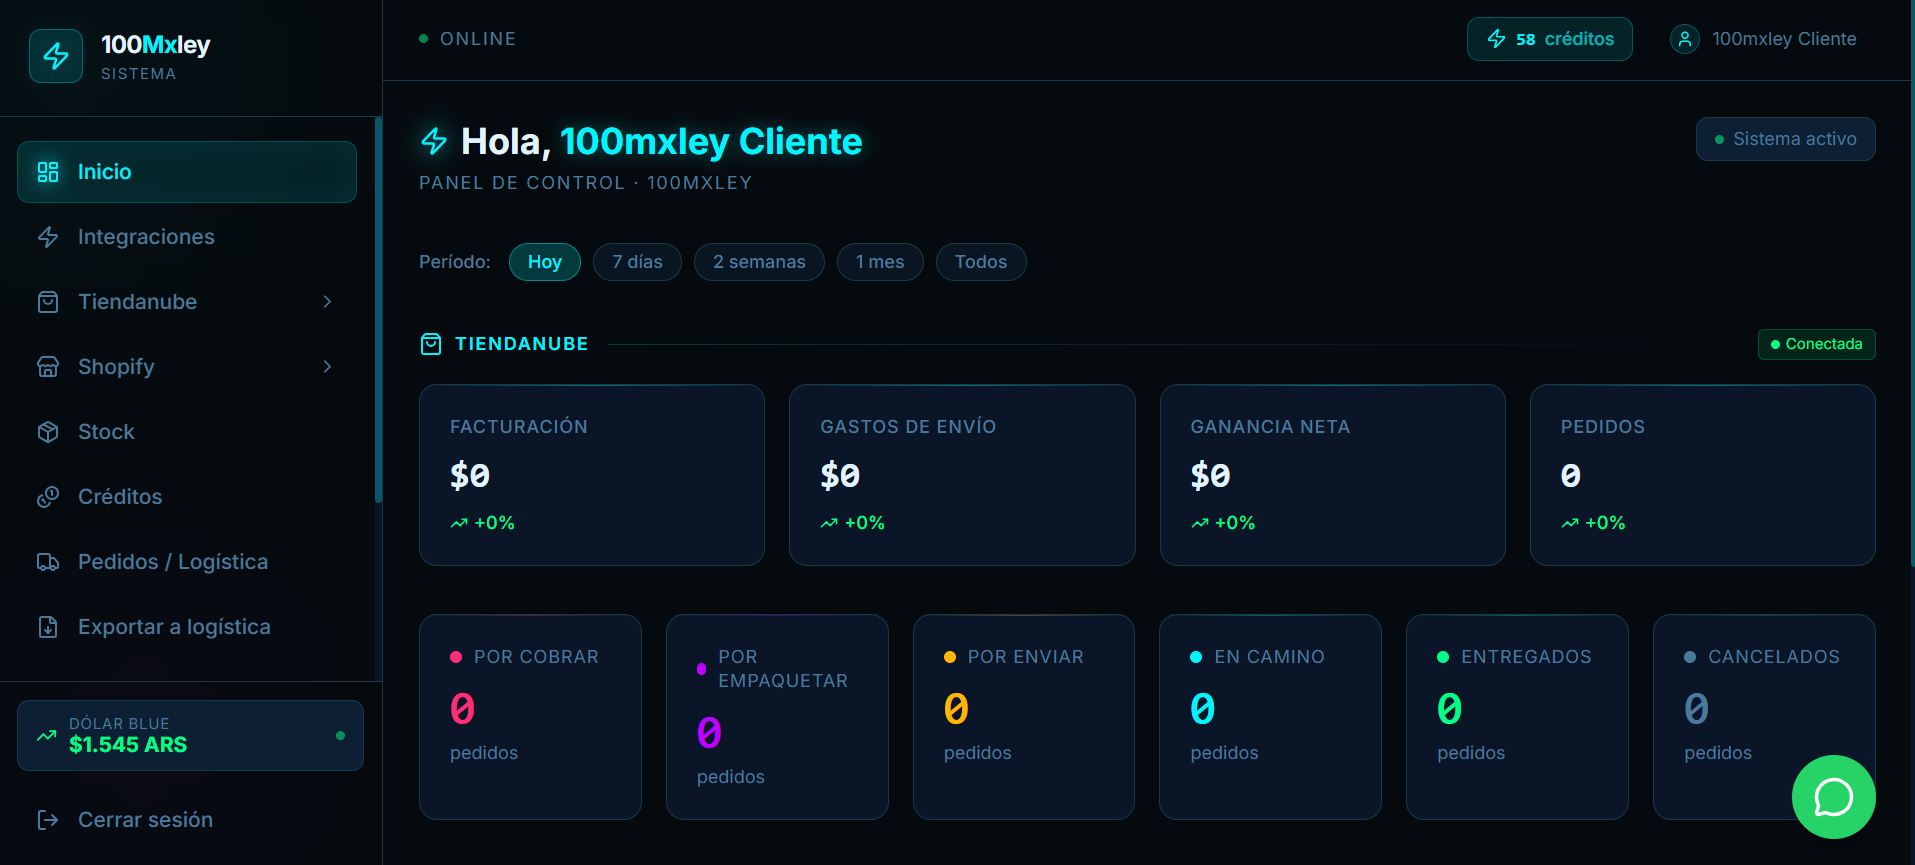Open the Ganancia Neta card
This screenshot has width=1915, height=865.
(x=1333, y=475)
